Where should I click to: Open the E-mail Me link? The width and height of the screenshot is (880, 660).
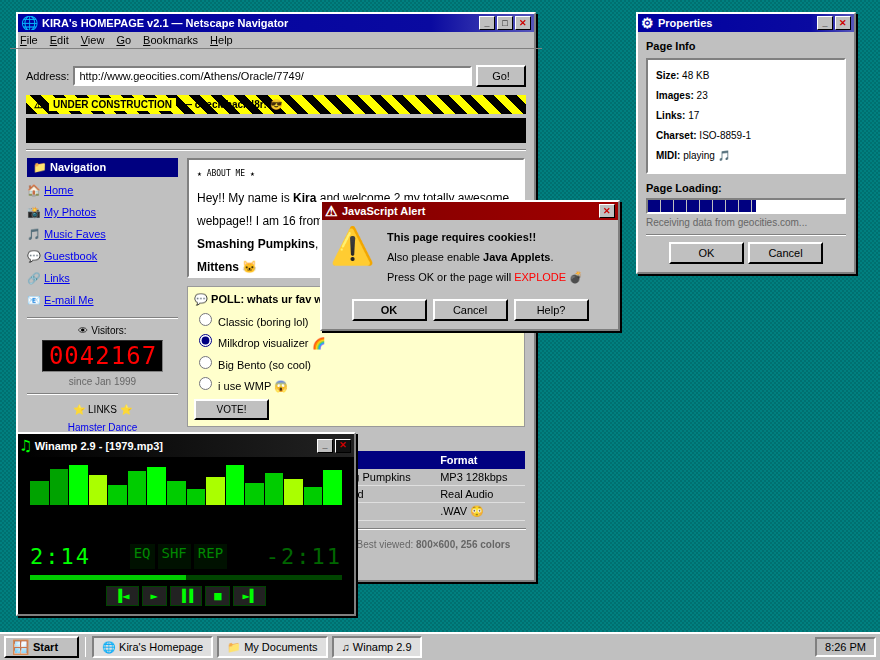click(x=68, y=300)
